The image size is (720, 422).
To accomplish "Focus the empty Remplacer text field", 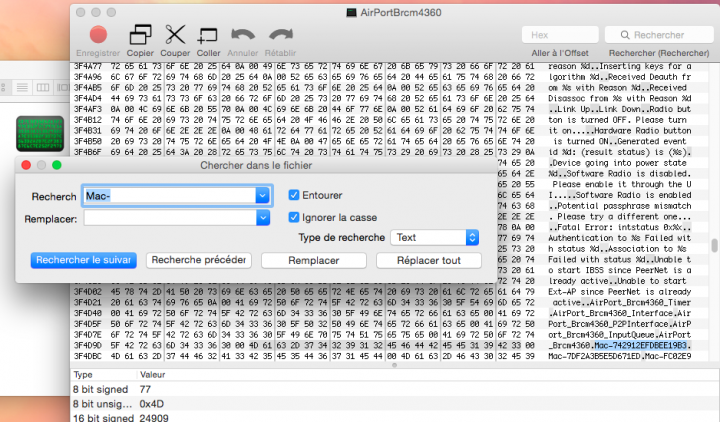I will [x=170, y=218].
